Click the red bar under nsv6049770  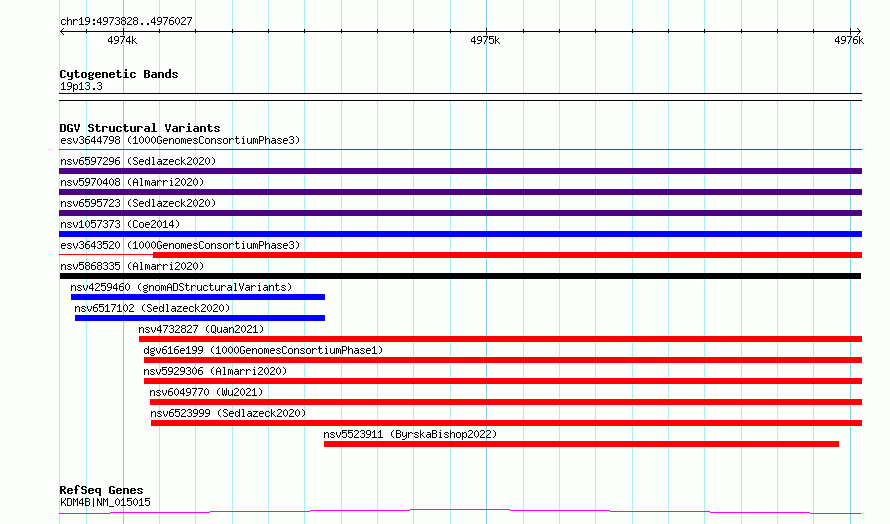point(506,402)
